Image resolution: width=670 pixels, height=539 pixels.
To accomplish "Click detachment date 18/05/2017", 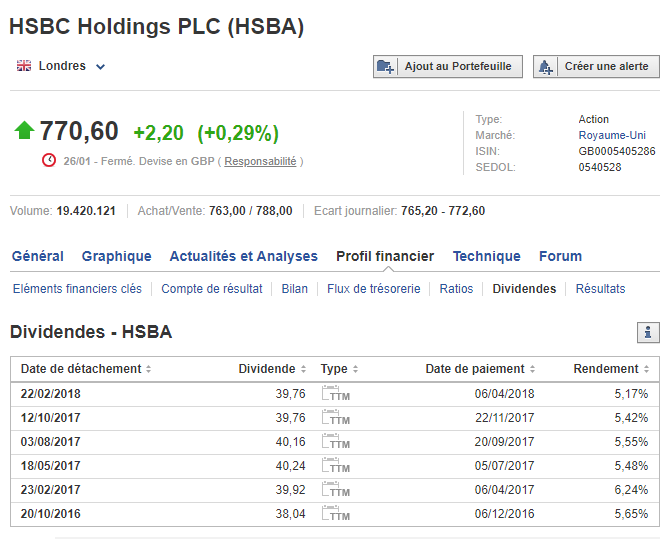I will 50,465.
